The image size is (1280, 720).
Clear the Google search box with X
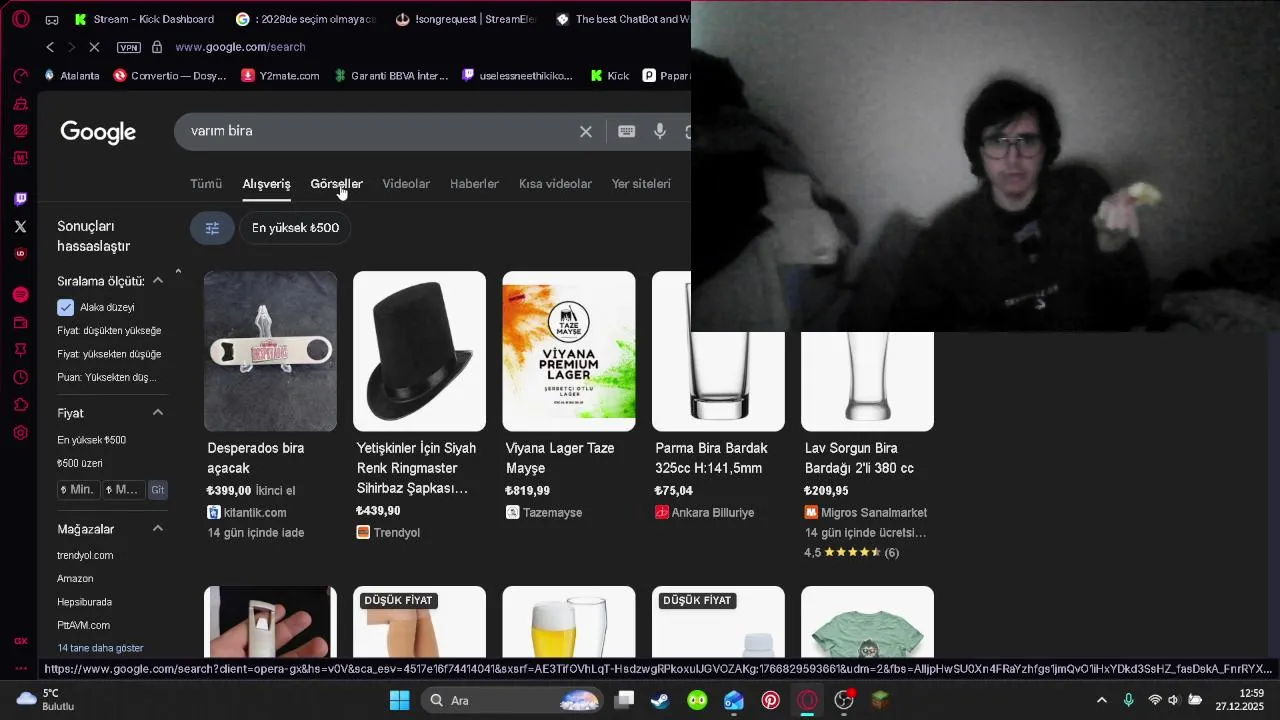click(x=586, y=131)
